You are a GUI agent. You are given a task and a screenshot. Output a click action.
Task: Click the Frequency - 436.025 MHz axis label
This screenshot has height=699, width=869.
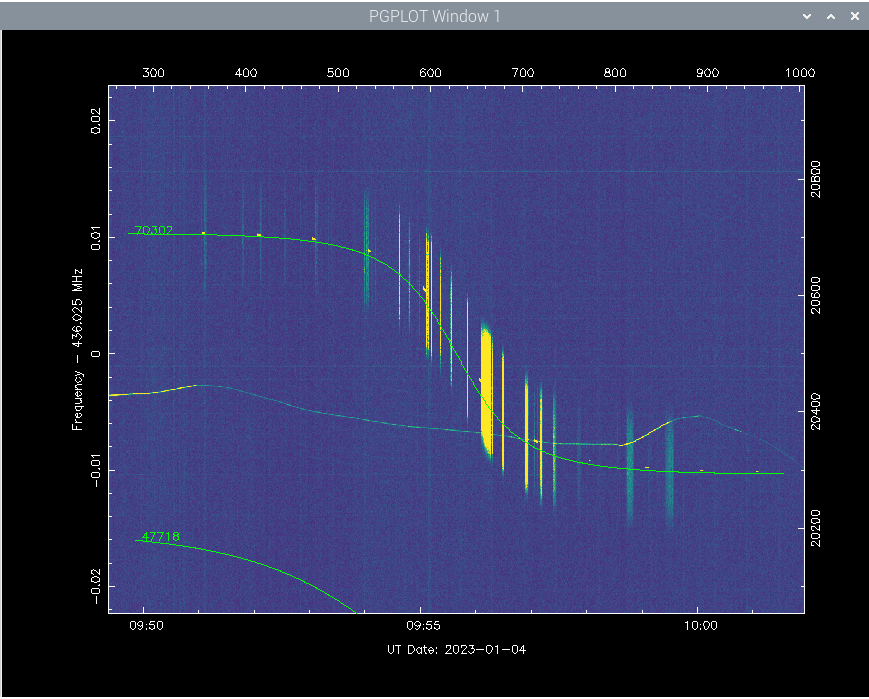point(77,350)
